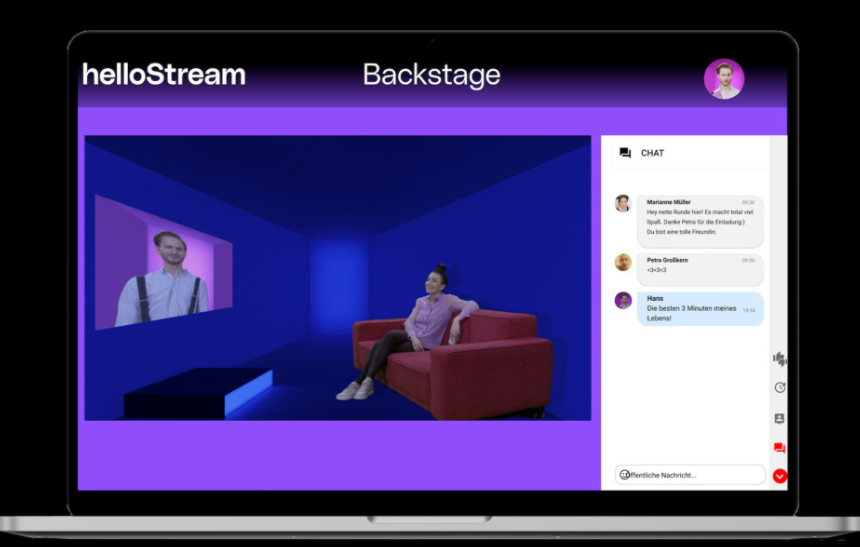
Task: Select Hans's message 'Die besten 3 Minuten'
Action: click(x=700, y=309)
